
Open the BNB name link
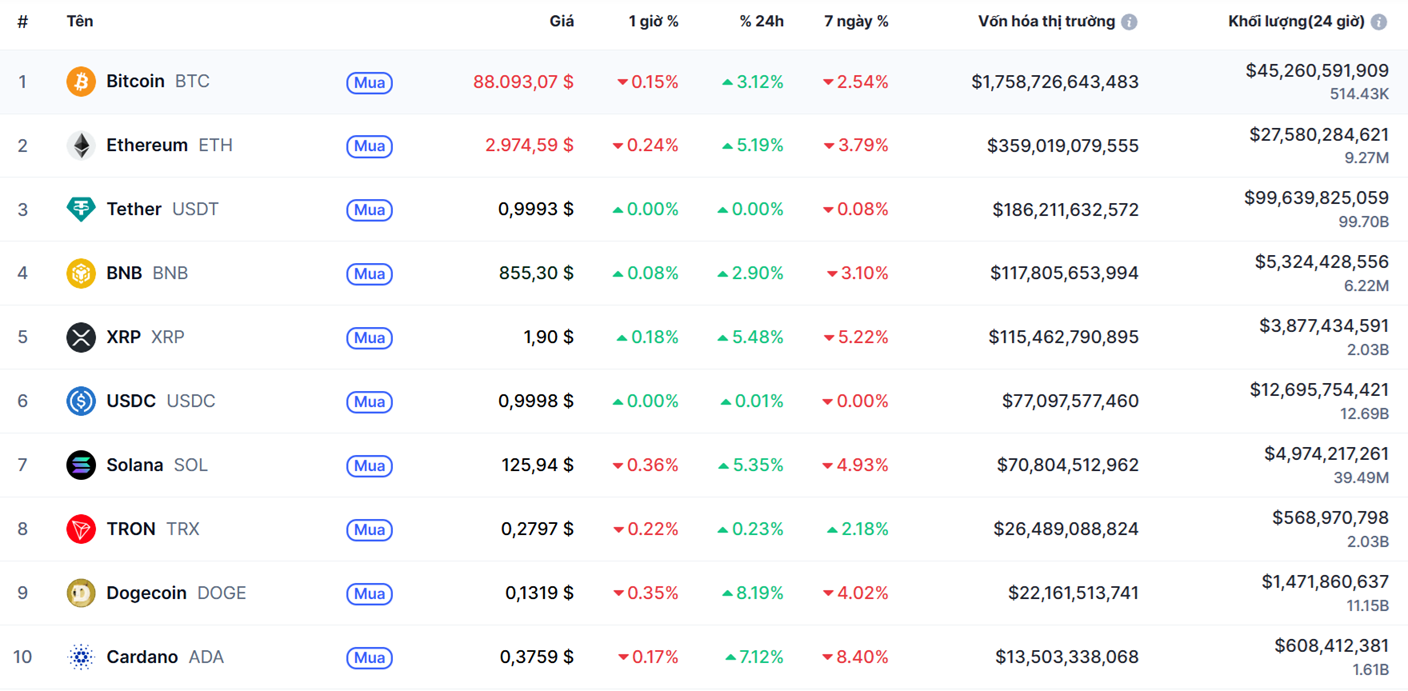pos(147,273)
